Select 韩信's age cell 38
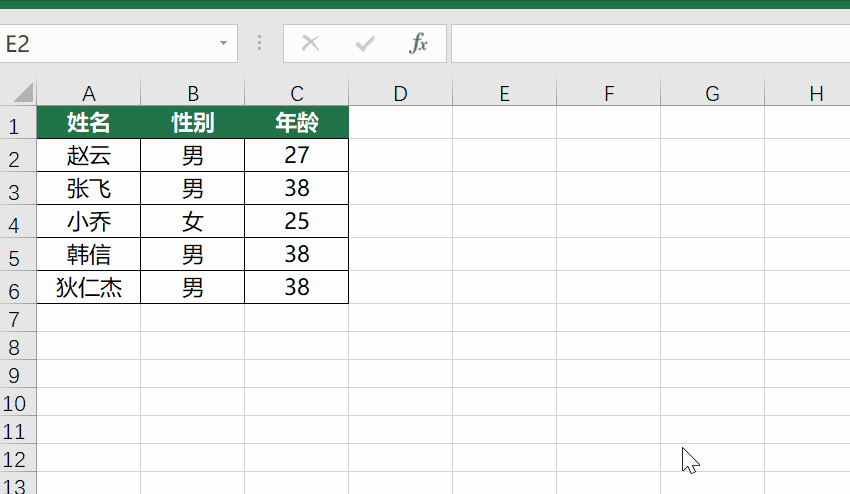Screen dimensions: 850x494 tap(297, 255)
